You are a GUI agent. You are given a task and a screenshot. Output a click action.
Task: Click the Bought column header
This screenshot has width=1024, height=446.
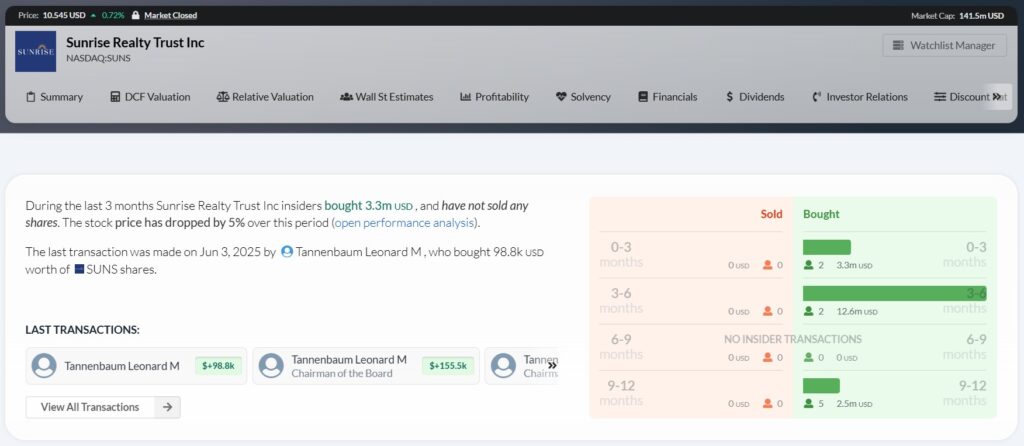click(821, 214)
